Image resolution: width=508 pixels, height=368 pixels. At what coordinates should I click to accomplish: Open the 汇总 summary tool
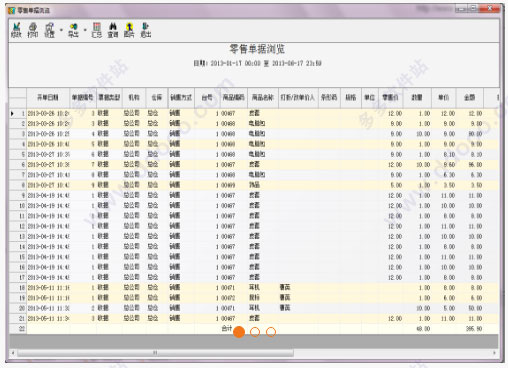(x=97, y=30)
